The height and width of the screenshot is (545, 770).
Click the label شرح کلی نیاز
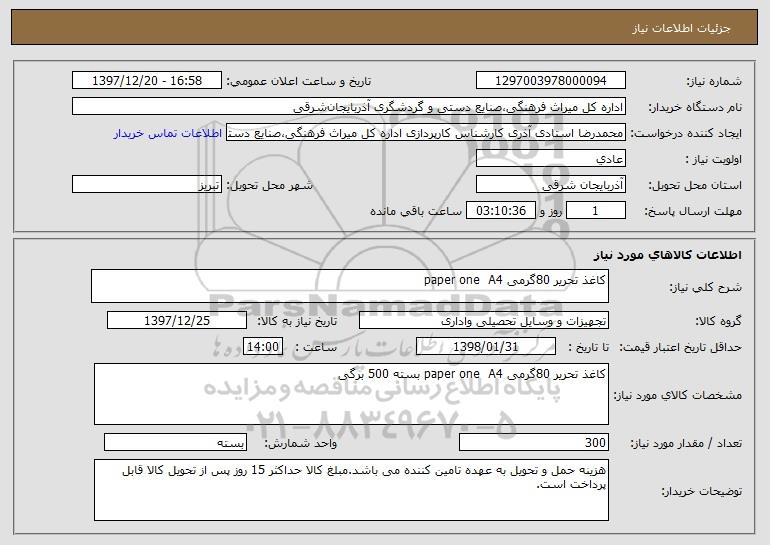point(706,287)
